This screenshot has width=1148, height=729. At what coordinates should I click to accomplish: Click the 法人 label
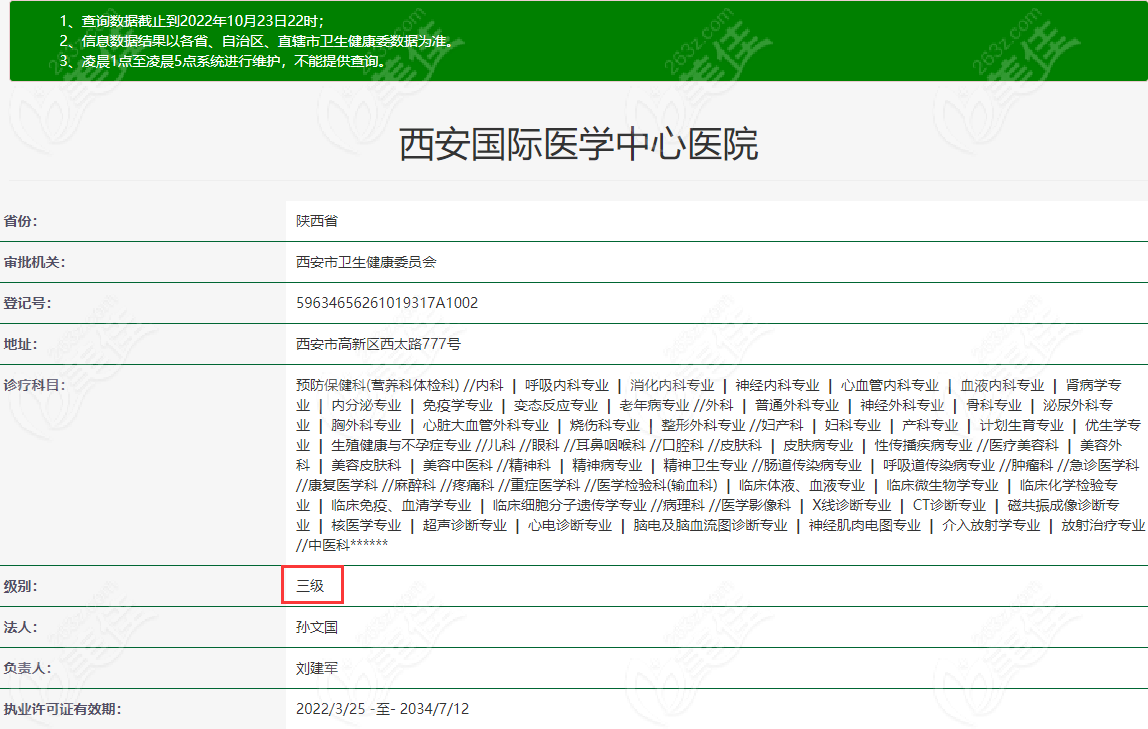tap(20, 627)
